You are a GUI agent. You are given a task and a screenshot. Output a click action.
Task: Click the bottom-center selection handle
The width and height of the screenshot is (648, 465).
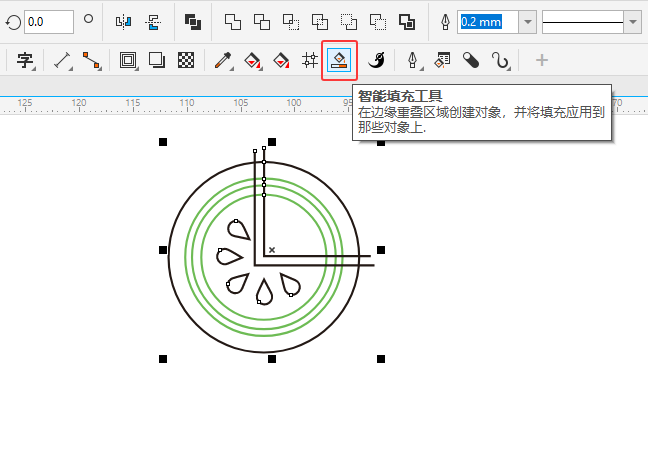pyautogui.click(x=272, y=359)
